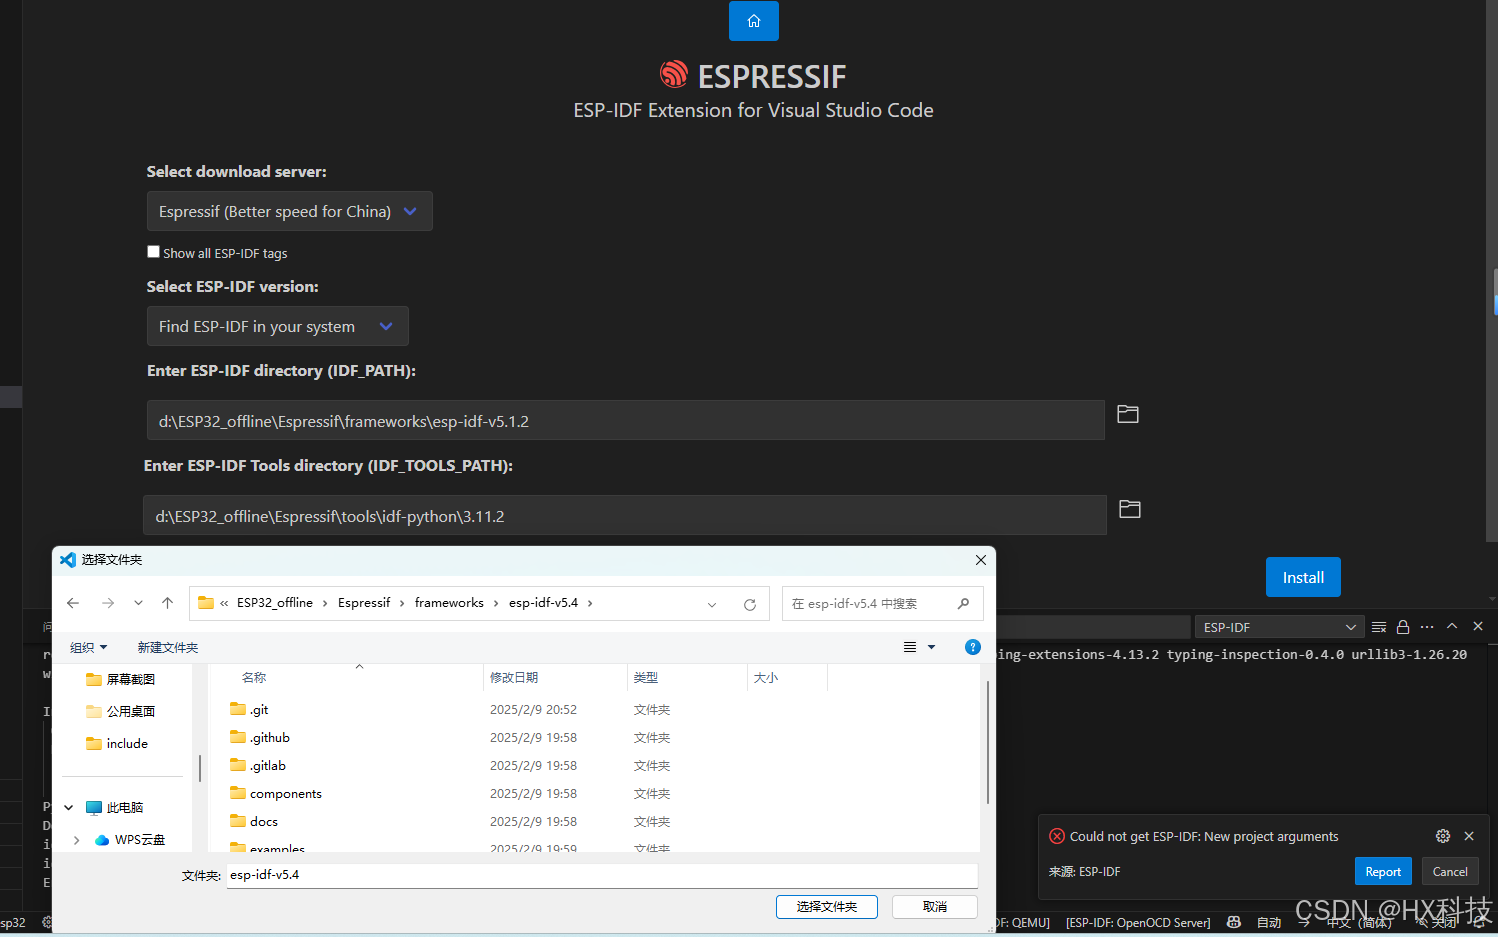The image size is (1498, 937).
Task: Select Espressif breadcrumb in address bar
Action: (364, 603)
